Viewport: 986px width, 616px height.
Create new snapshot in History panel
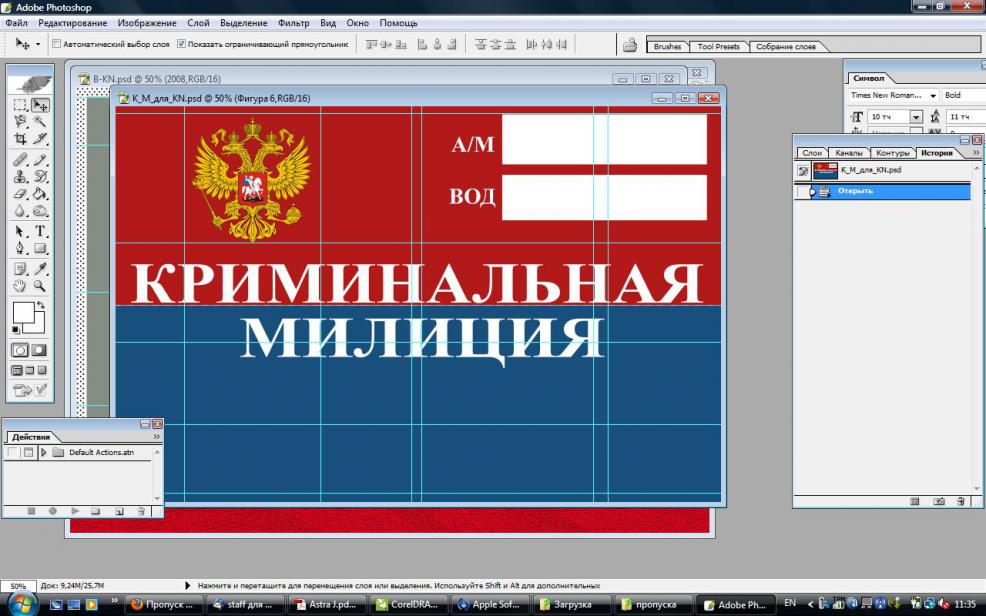(939, 501)
